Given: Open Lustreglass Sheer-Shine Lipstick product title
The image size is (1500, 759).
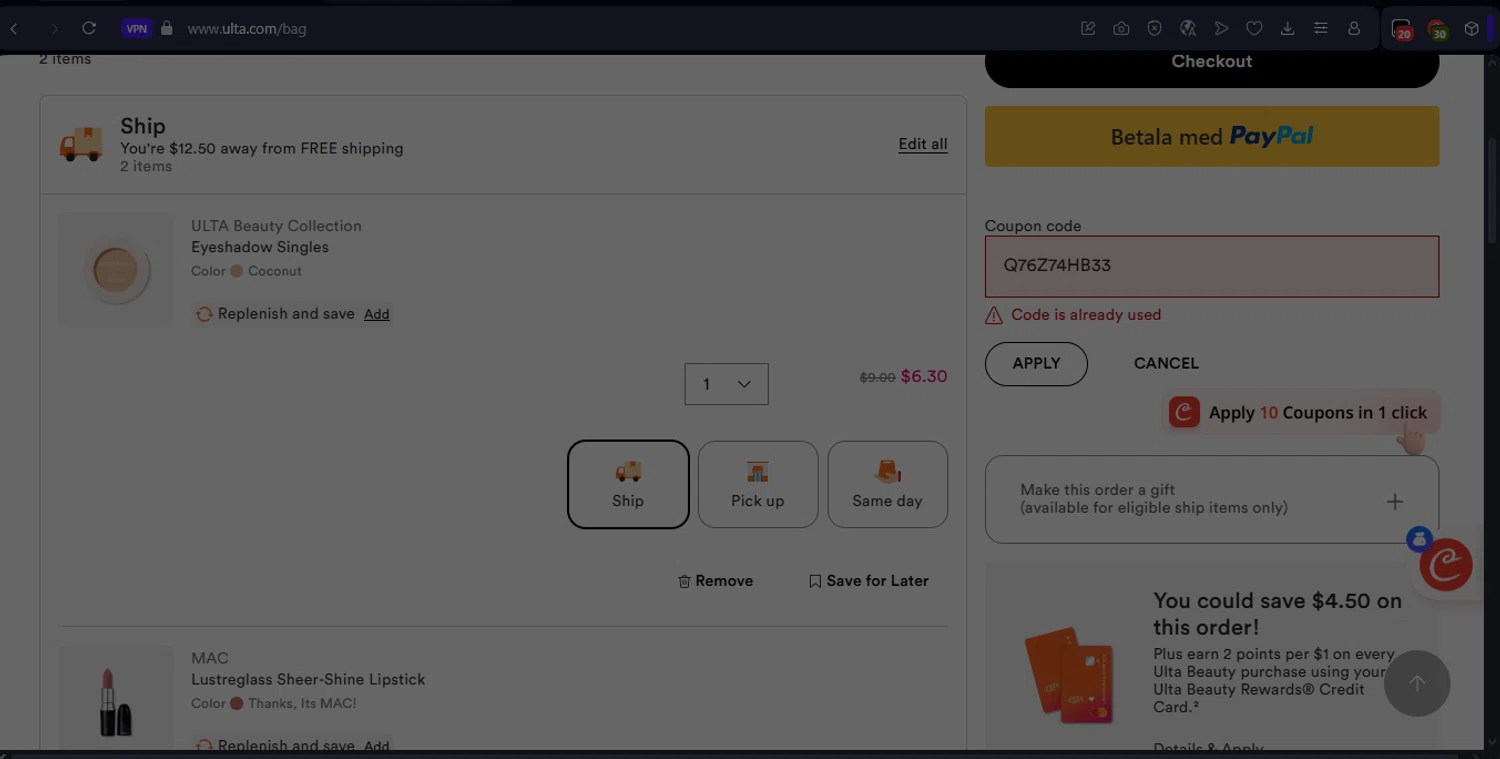Looking at the screenshot, I should tap(308, 679).
